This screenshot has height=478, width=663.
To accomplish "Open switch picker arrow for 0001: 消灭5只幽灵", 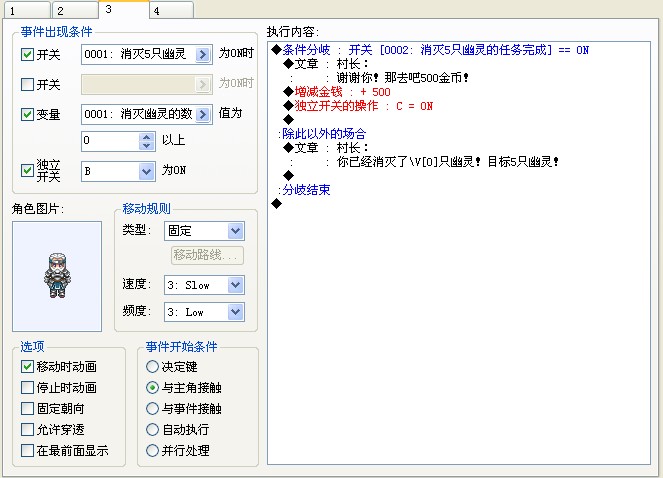I will tap(203, 54).
